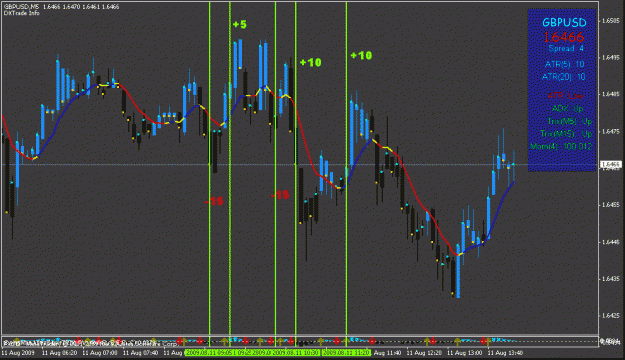625x360 pixels.
Task: Click the 1.6505 price axis label
Action: [611, 21]
